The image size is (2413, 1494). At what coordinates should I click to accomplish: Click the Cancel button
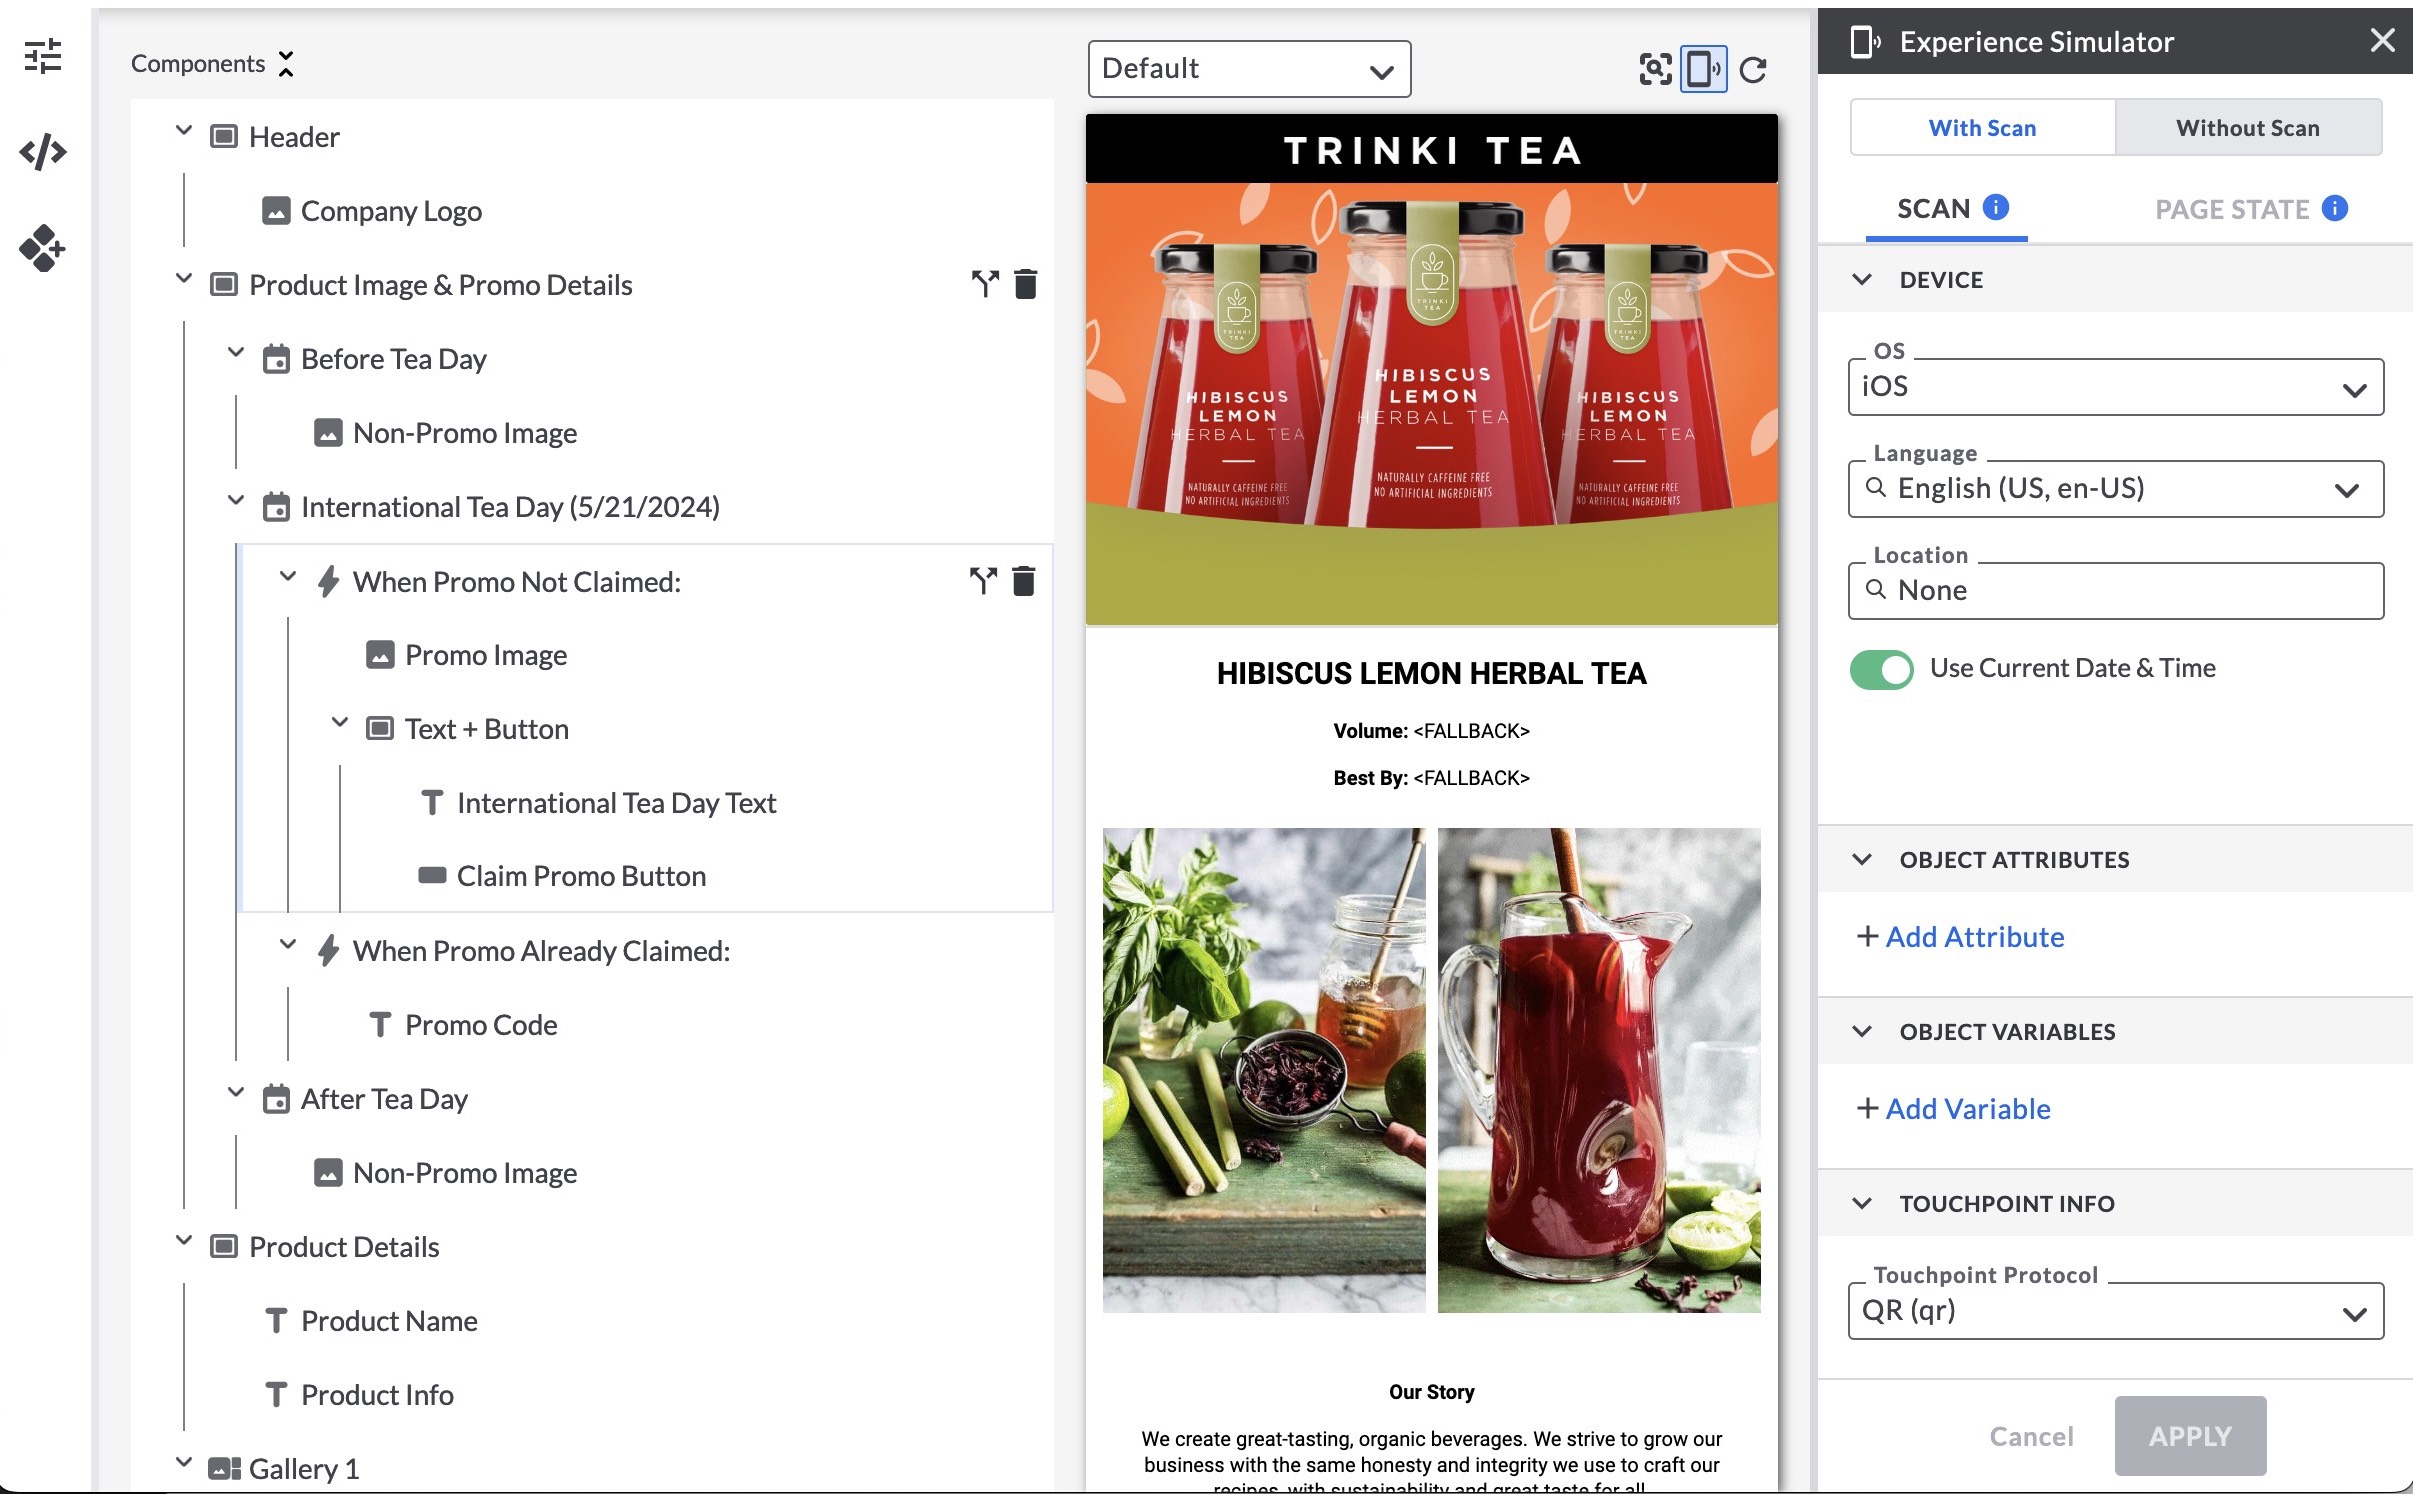pos(2031,1437)
